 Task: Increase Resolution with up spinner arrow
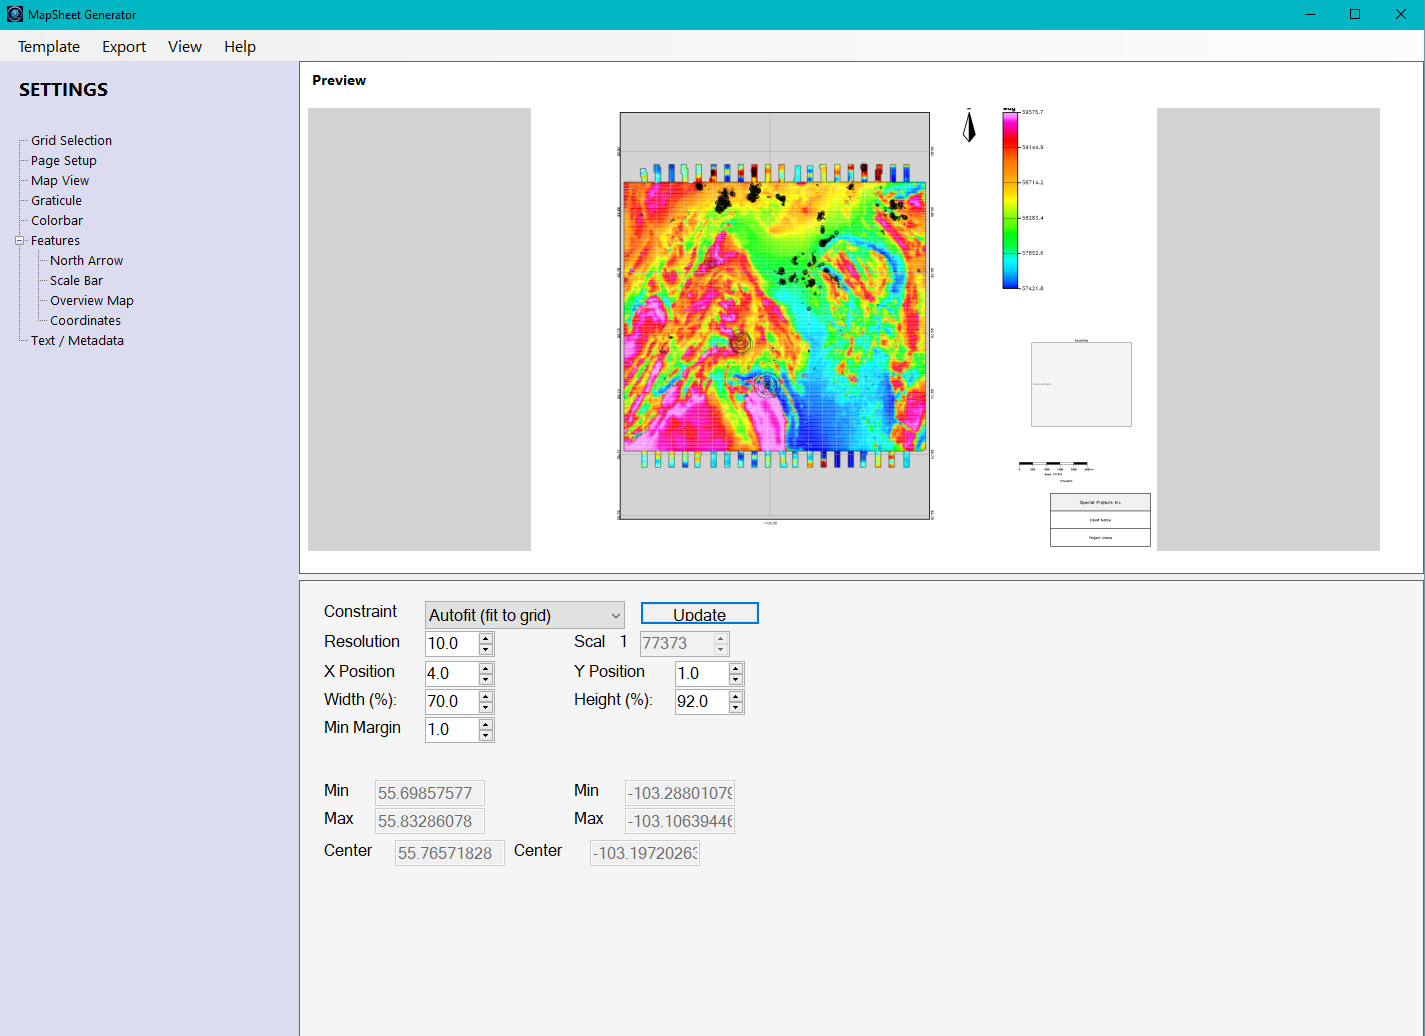(486, 638)
